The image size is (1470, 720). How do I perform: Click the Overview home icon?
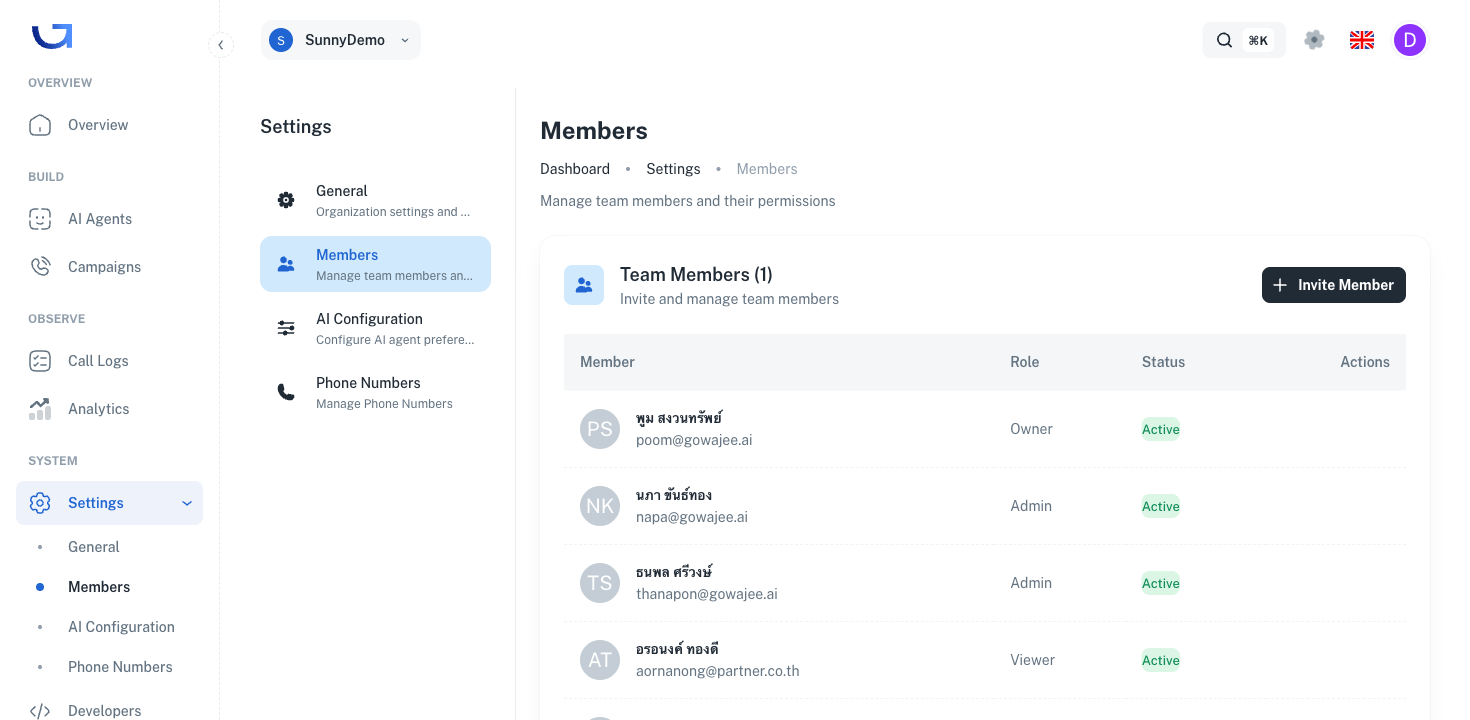[40, 125]
